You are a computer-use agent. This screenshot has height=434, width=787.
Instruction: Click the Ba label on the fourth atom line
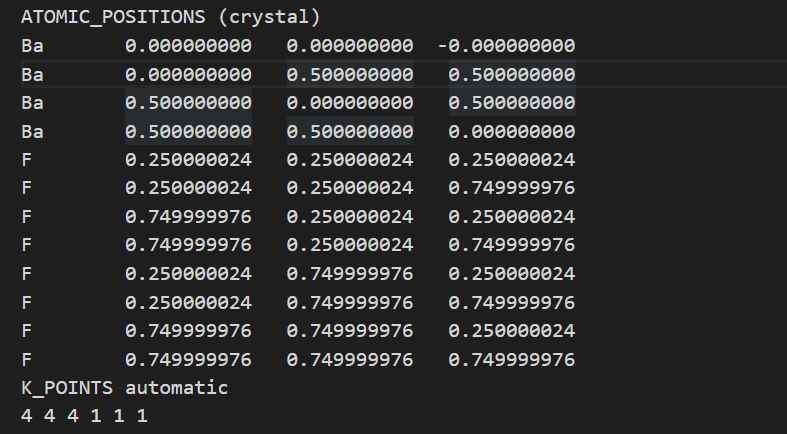32,131
